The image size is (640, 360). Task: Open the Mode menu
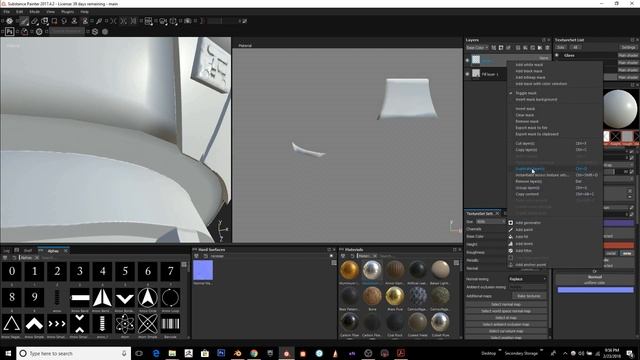(x=34, y=12)
